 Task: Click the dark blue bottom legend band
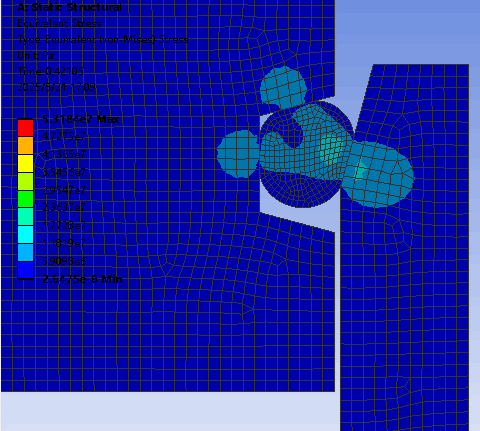25,270
